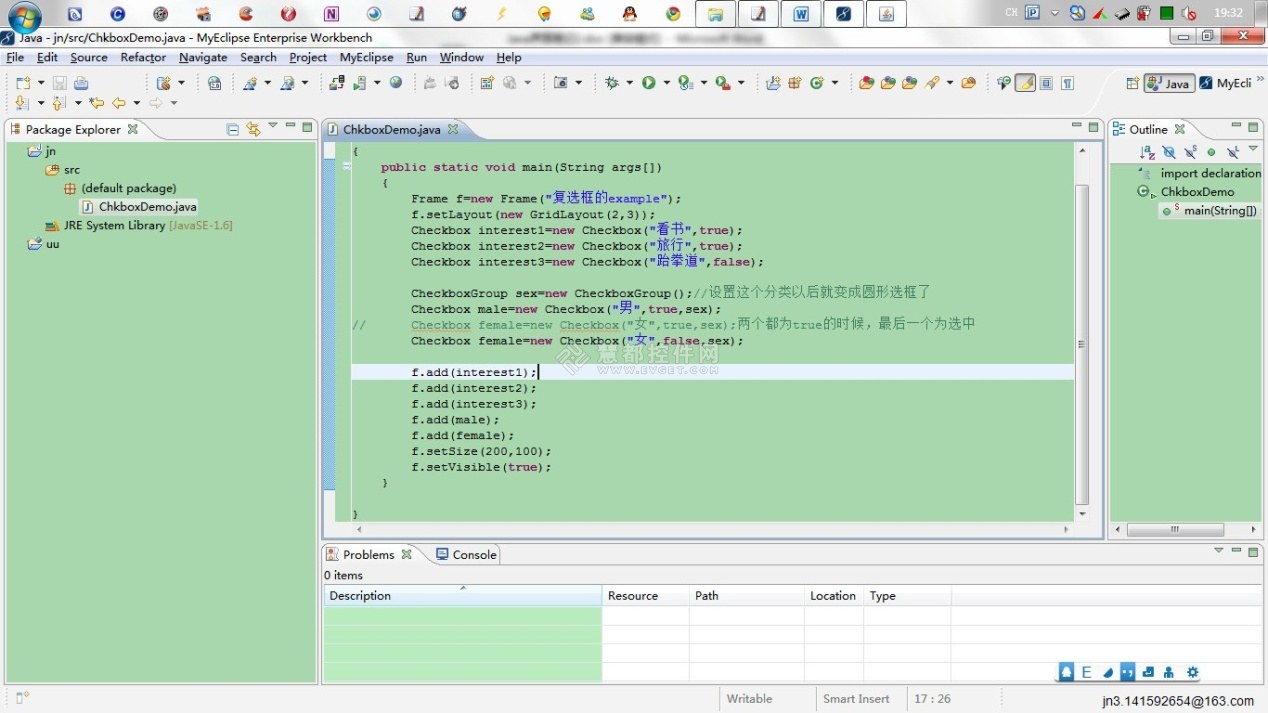Toggle Hide Fields in Outline view

[1168, 152]
